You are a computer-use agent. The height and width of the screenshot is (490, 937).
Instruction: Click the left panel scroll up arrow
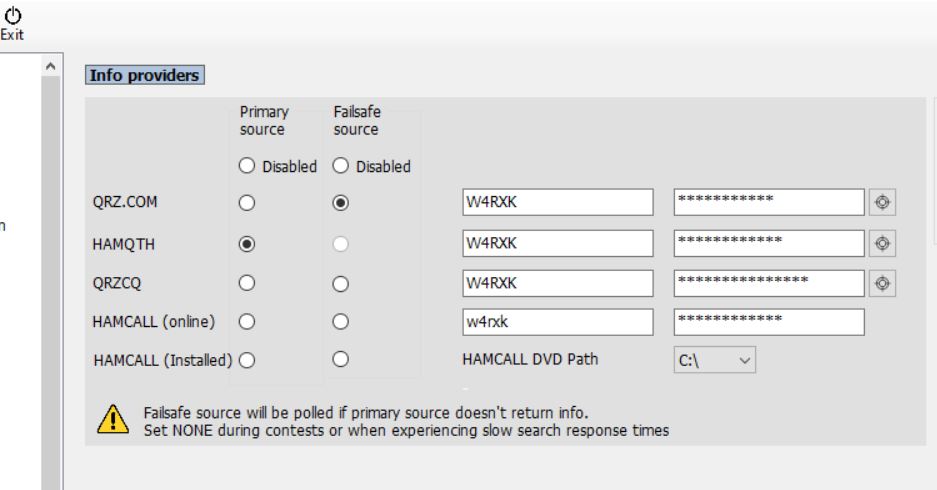pos(51,66)
